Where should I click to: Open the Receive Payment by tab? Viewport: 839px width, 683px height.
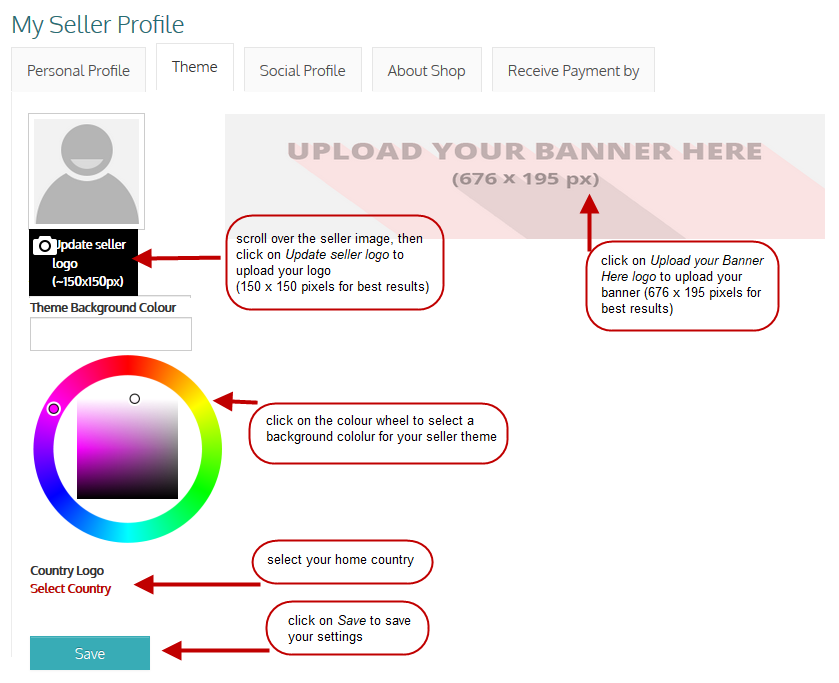coord(573,71)
